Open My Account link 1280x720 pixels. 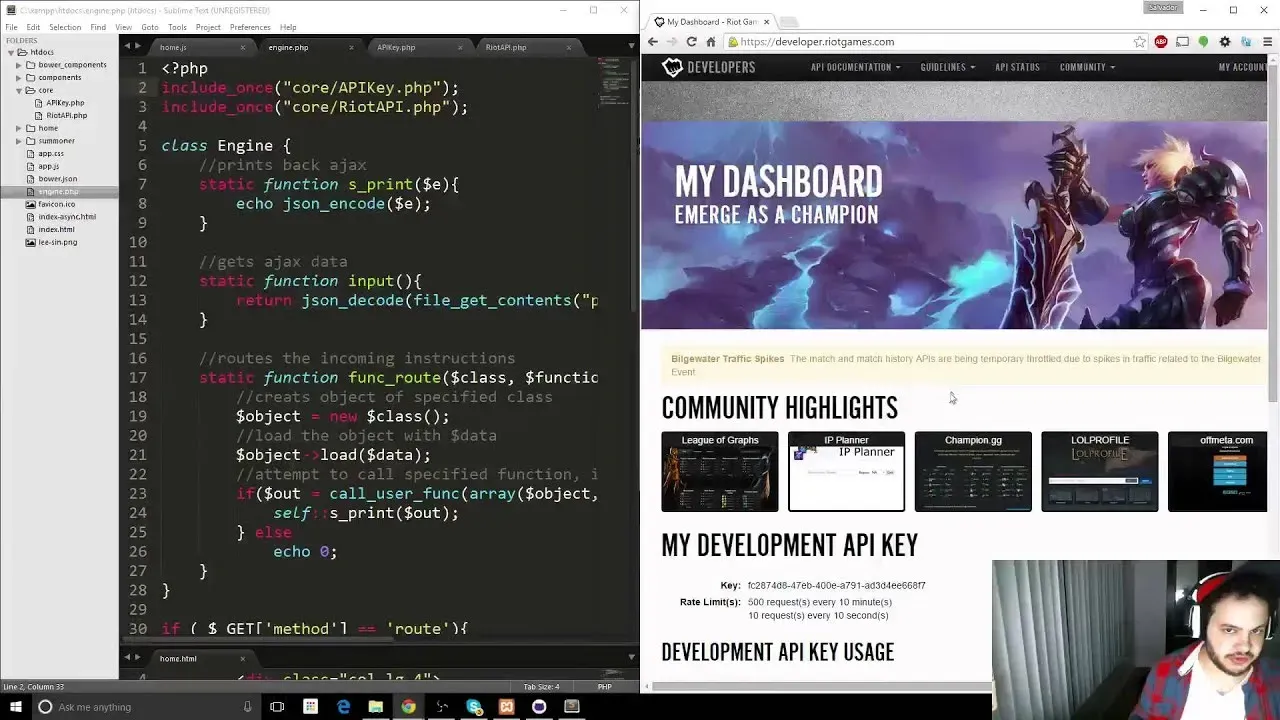tap(1243, 67)
